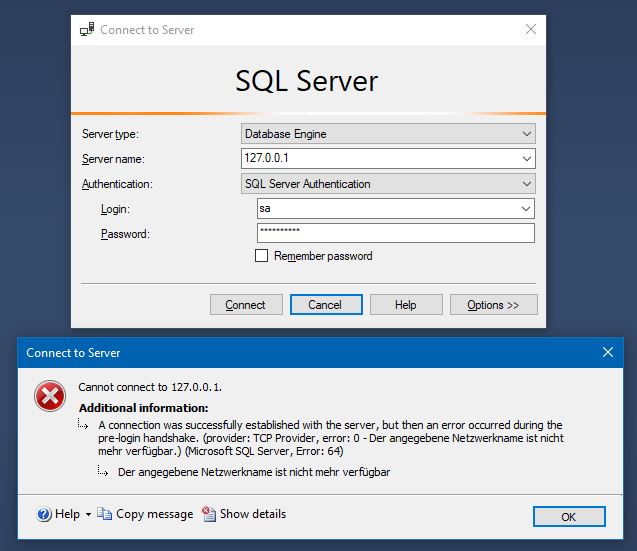This screenshot has height=551, width=637.
Task: Close the error message dialog
Action: click(x=607, y=352)
